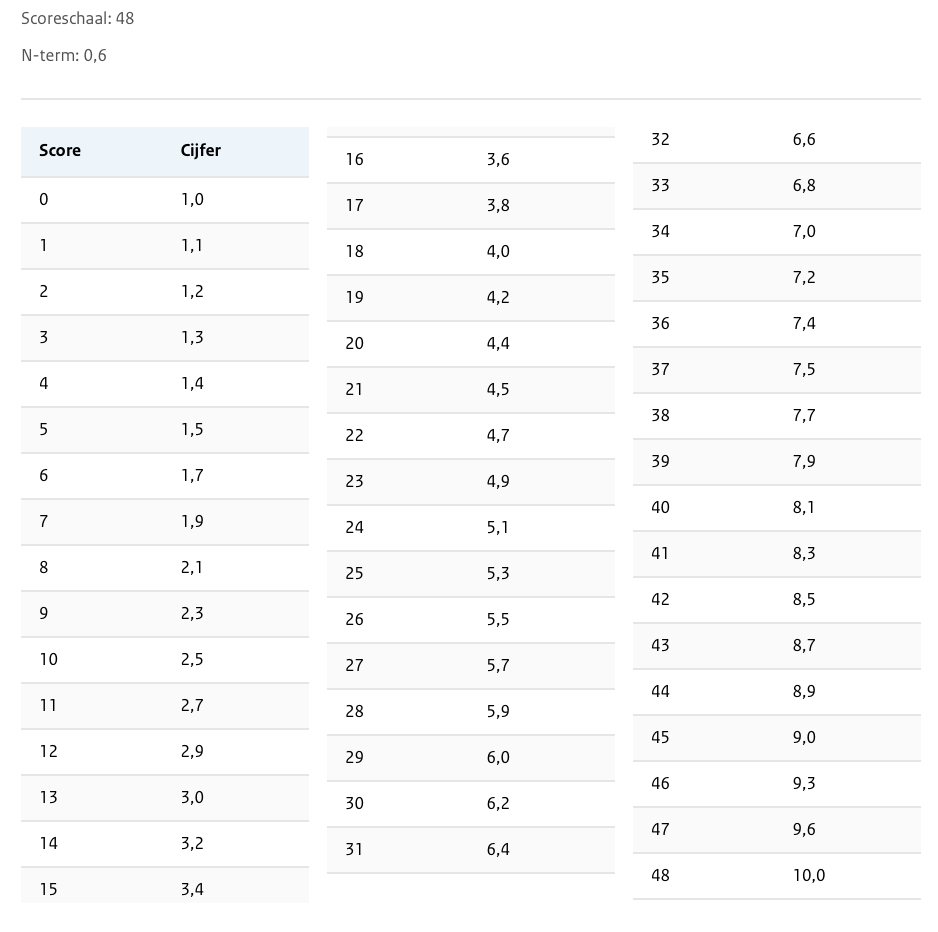Select score 24 in the table
The height and width of the screenshot is (932, 938).
[355, 527]
